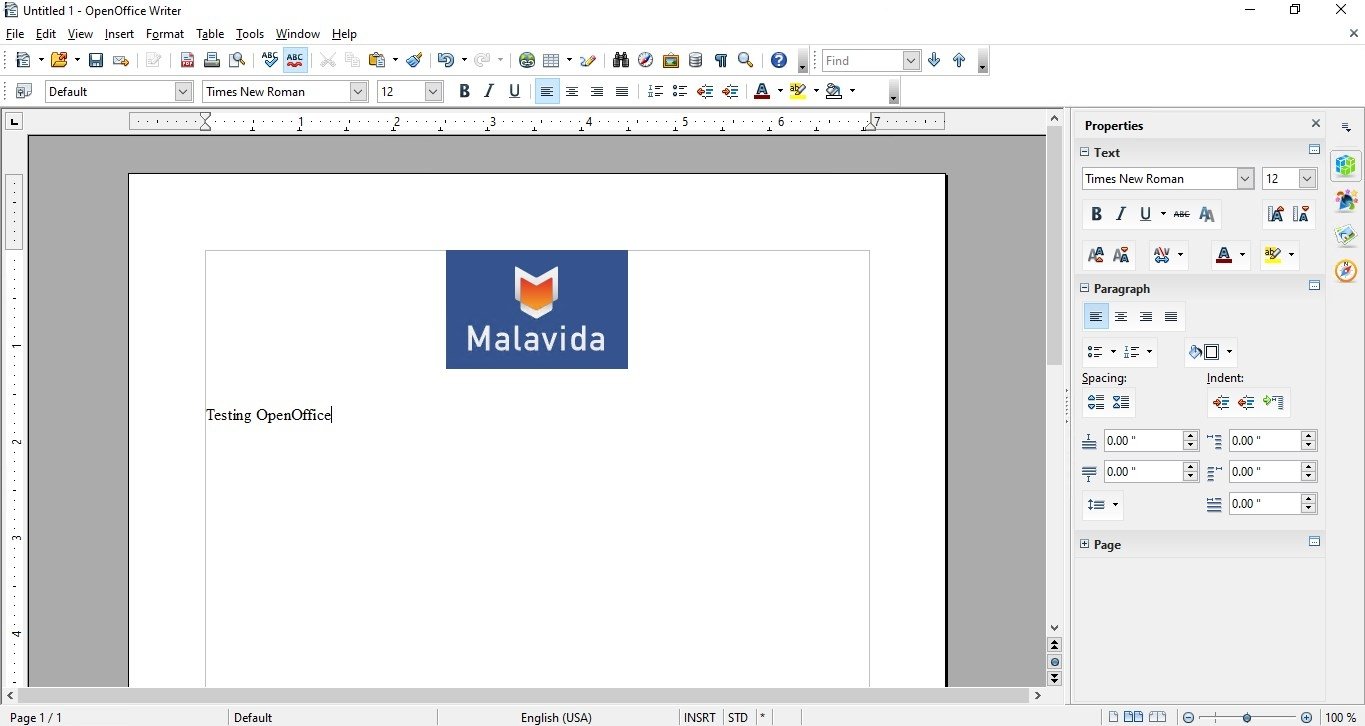Insert a hyperlink using the globe icon
The height and width of the screenshot is (726, 1365).
527,60
